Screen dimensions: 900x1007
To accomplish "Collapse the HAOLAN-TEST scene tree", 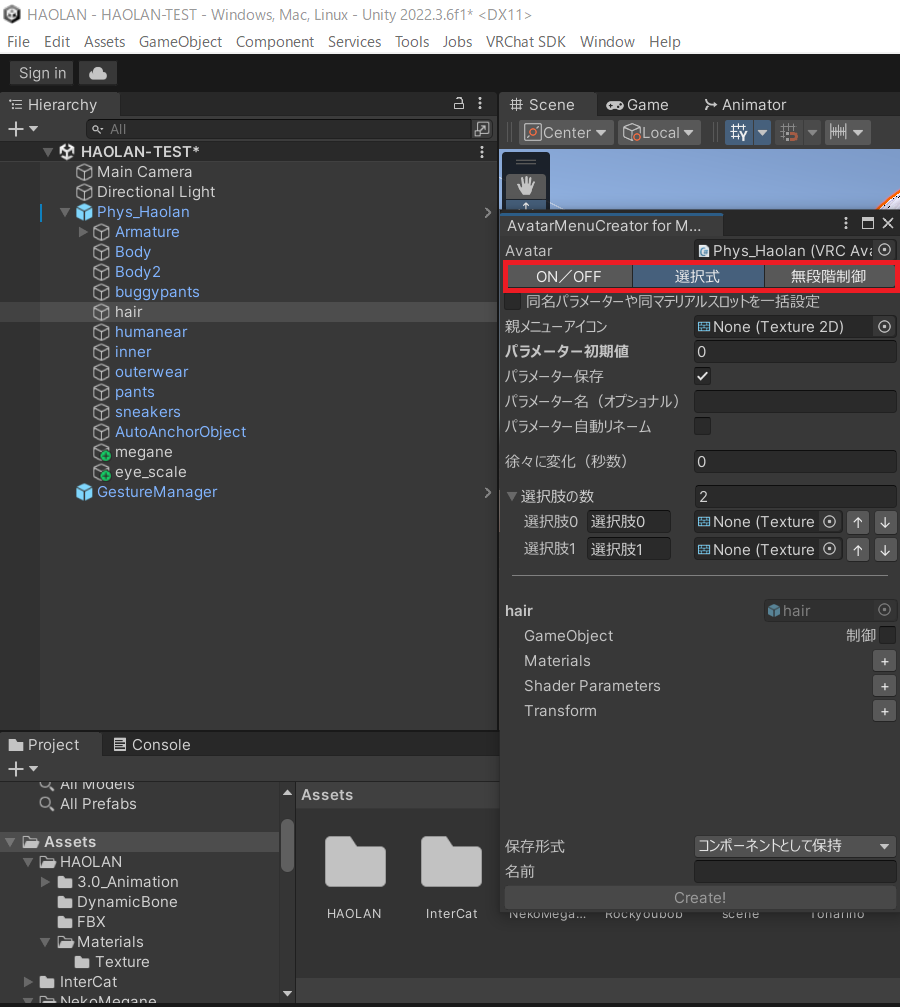I will pos(48,152).
